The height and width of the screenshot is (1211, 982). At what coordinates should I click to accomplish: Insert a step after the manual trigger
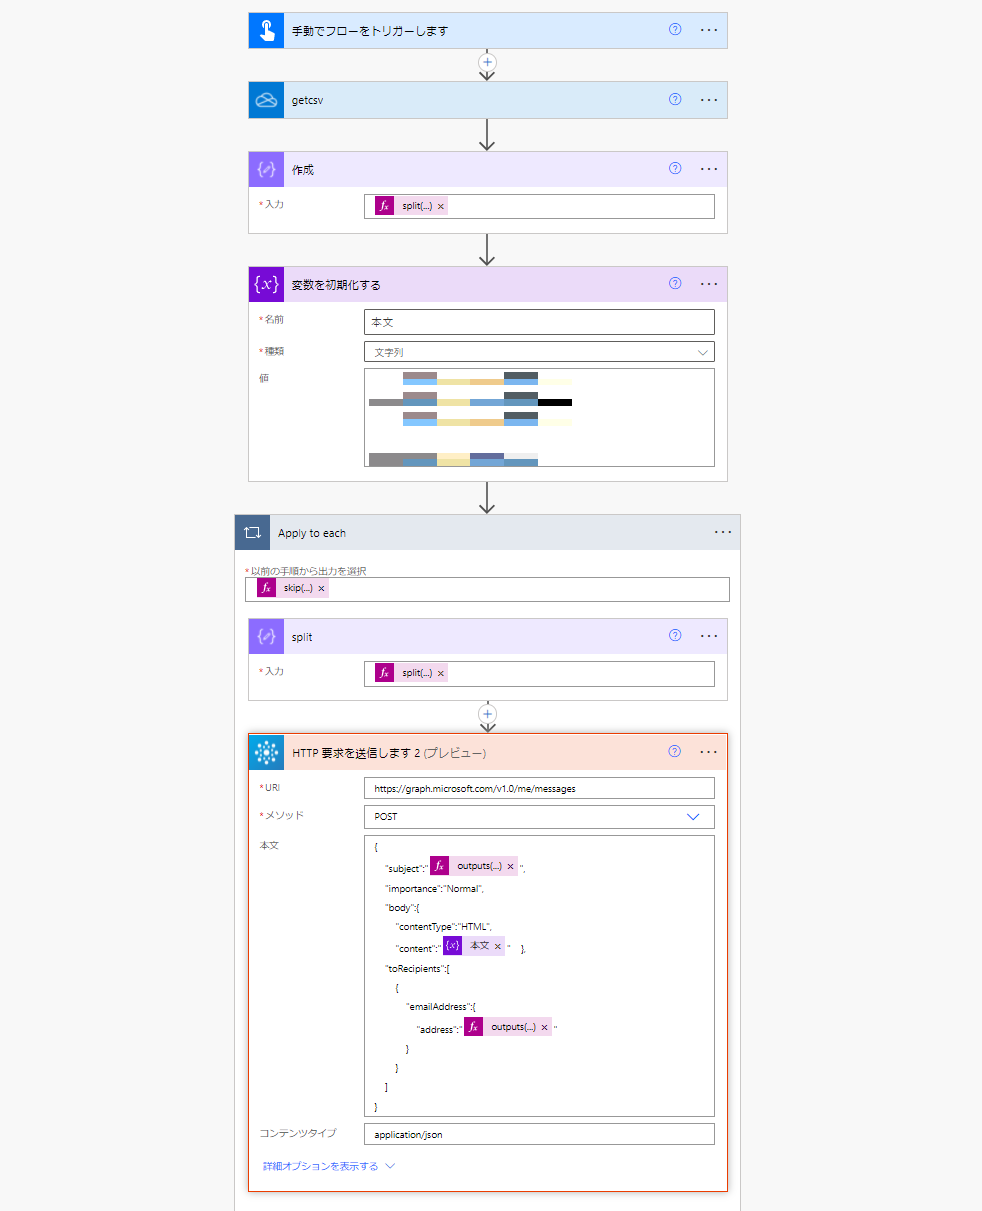click(487, 62)
